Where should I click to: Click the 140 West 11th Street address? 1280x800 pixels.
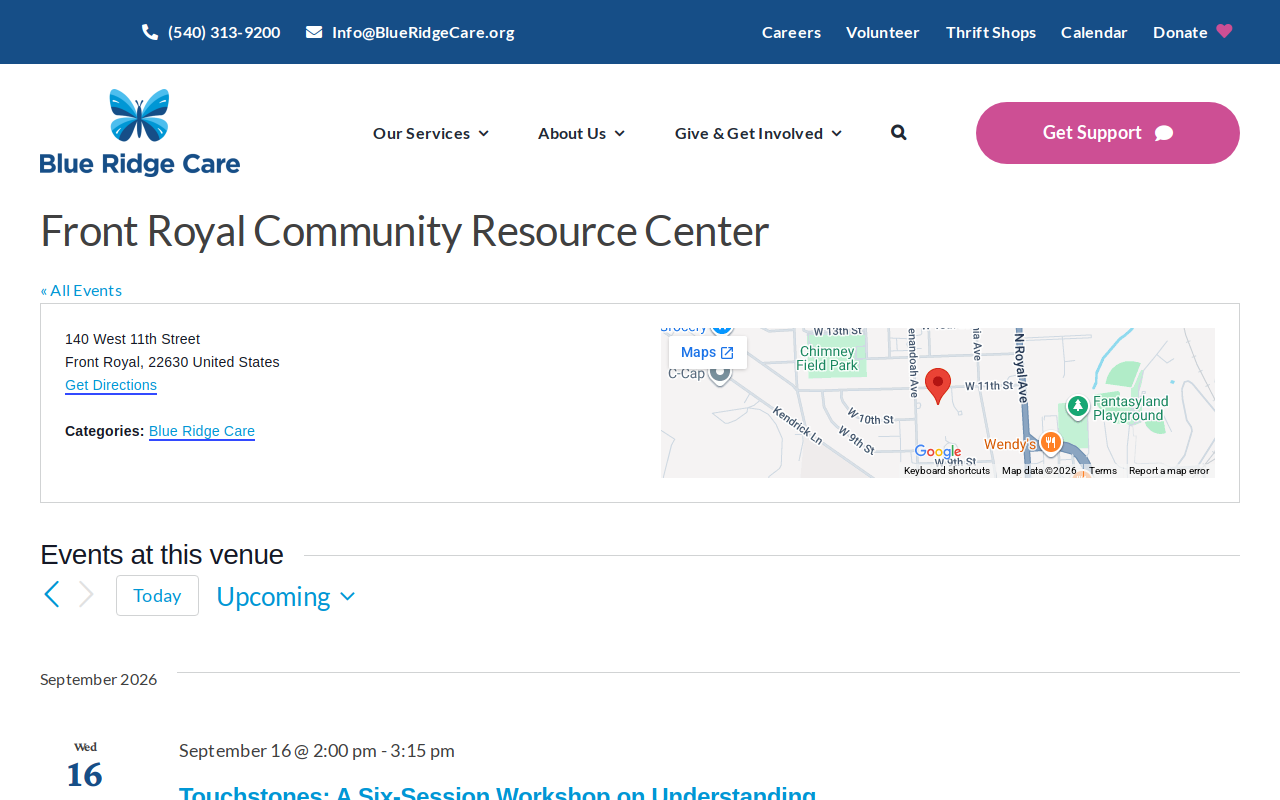pyautogui.click(x=133, y=339)
